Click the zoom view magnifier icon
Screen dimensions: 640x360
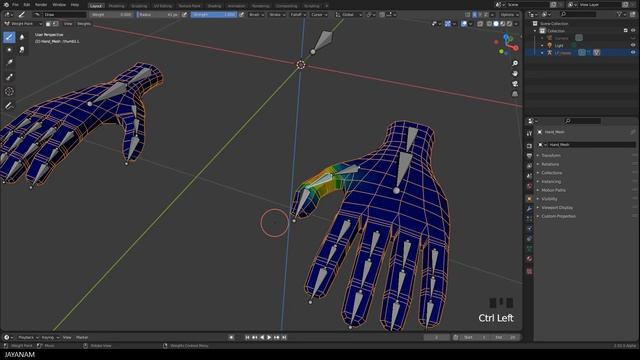pyautogui.click(x=515, y=63)
